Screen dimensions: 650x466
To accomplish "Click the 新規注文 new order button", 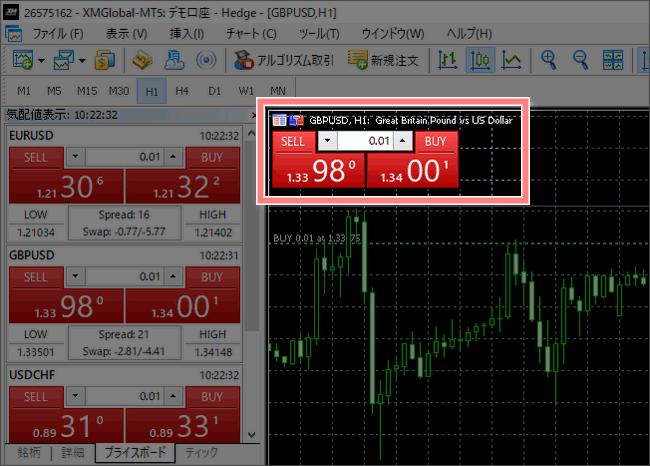I will pos(383,60).
